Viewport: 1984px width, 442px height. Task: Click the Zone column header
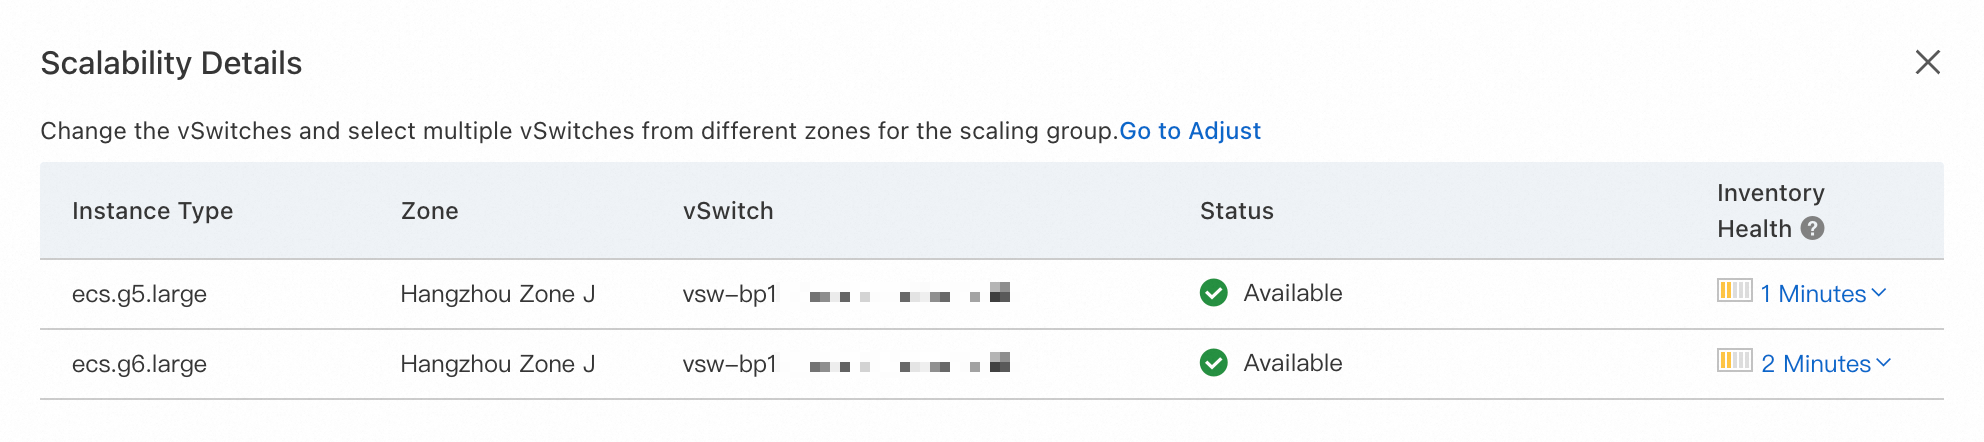pyautogui.click(x=429, y=211)
